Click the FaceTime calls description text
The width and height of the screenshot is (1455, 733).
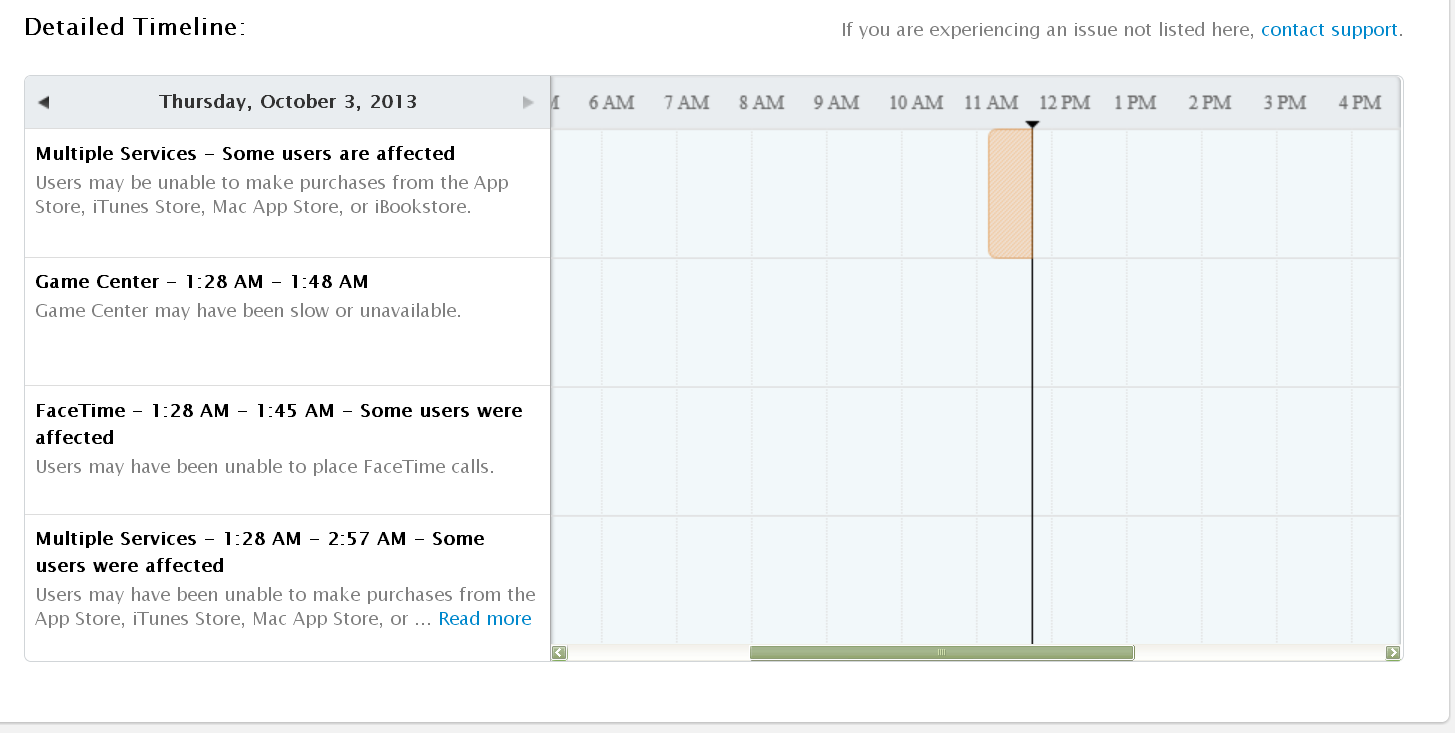pyautogui.click(x=264, y=467)
